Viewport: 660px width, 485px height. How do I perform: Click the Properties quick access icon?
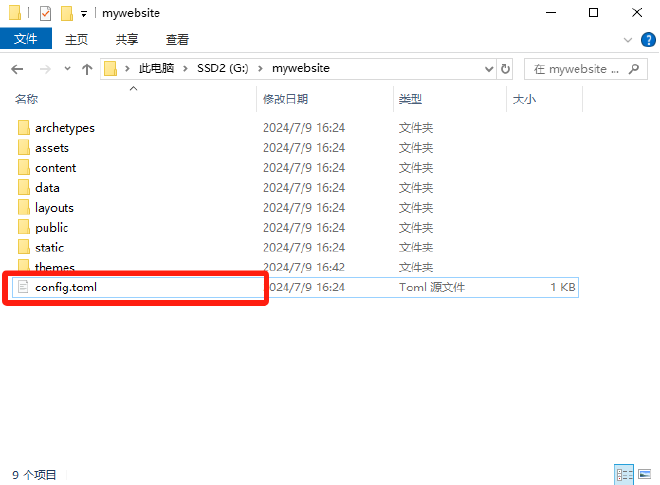[45, 13]
